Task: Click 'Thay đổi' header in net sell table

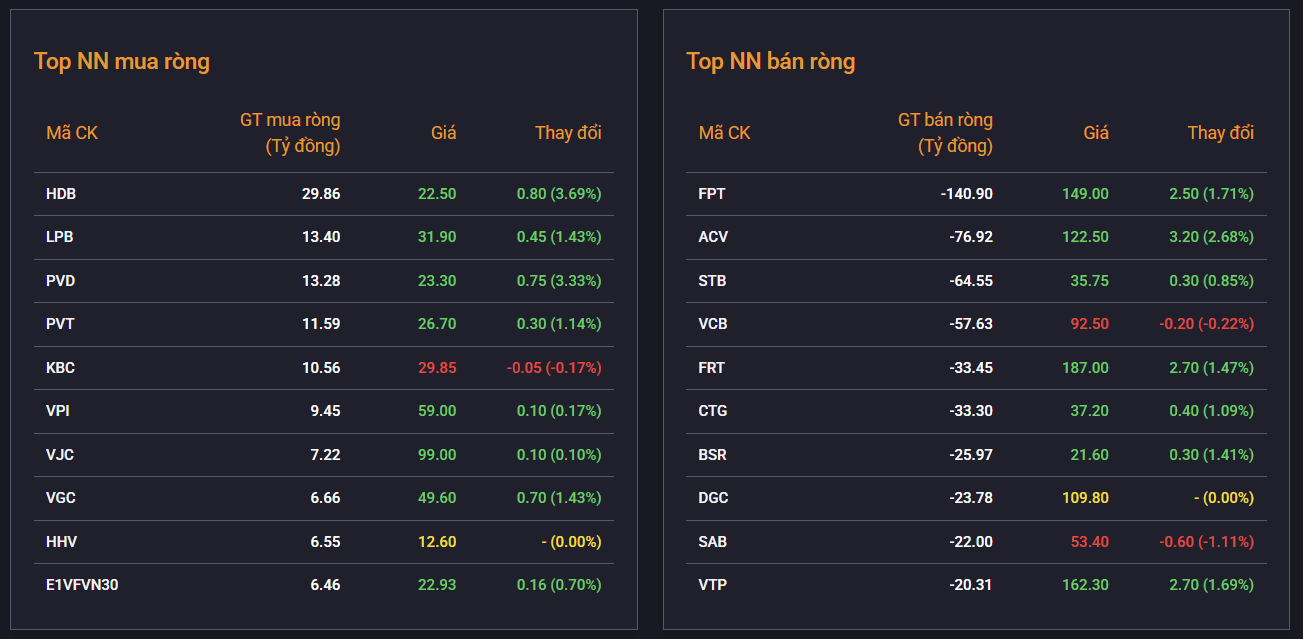Action: [x=1221, y=133]
